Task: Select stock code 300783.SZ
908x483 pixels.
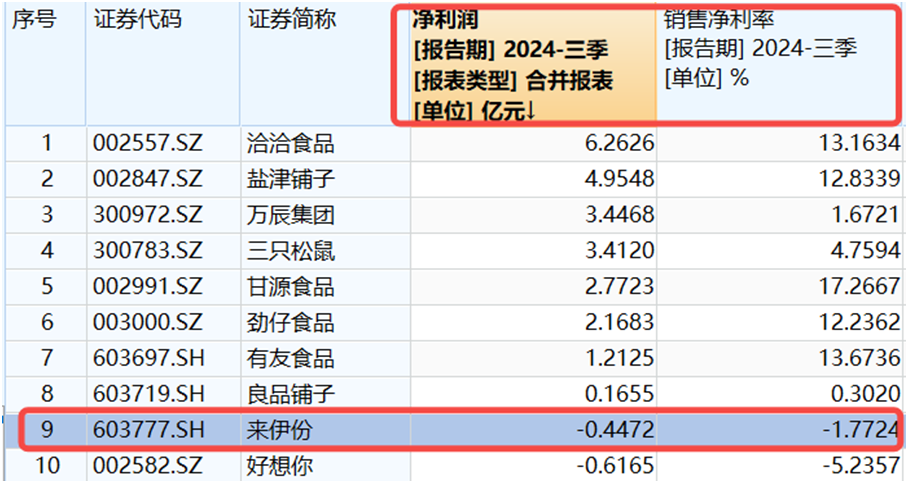Action: 148,251
